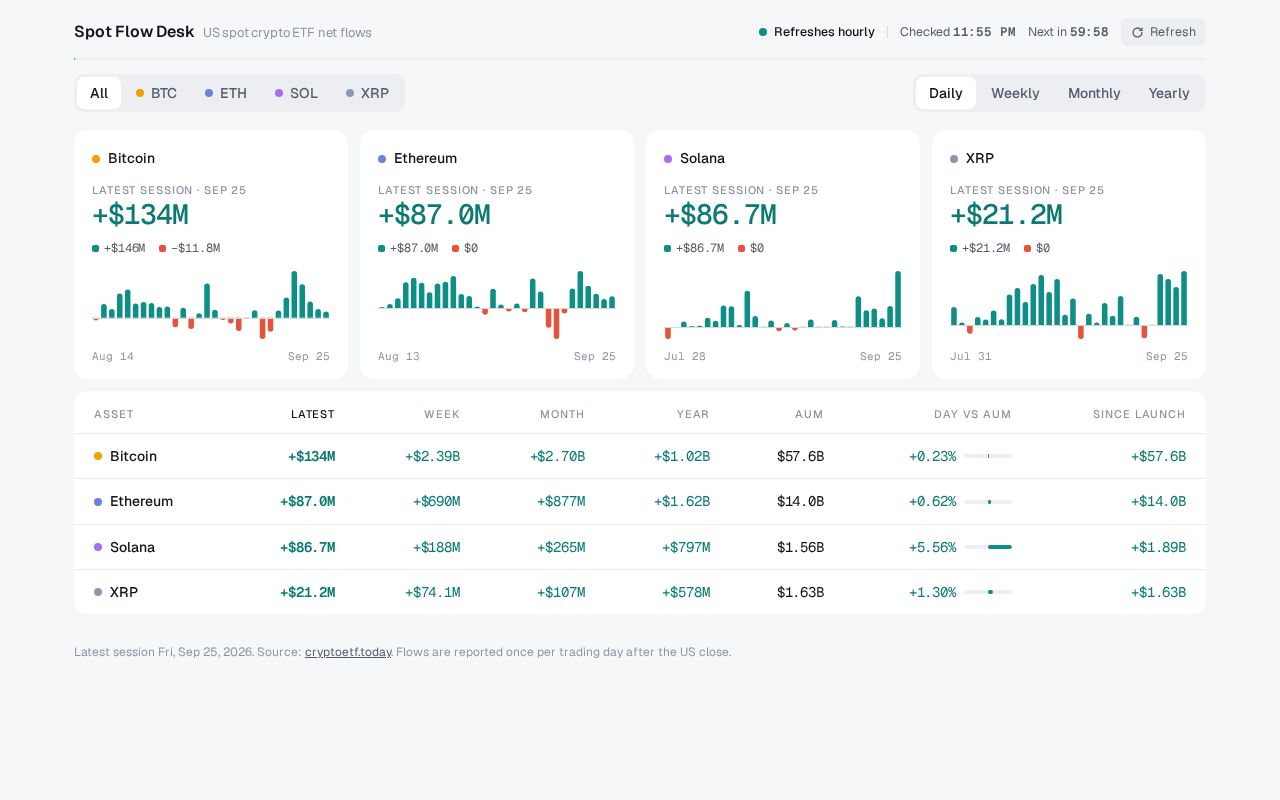Sort table by Week column
Viewport: 1280px width, 800px height.
[442, 414]
